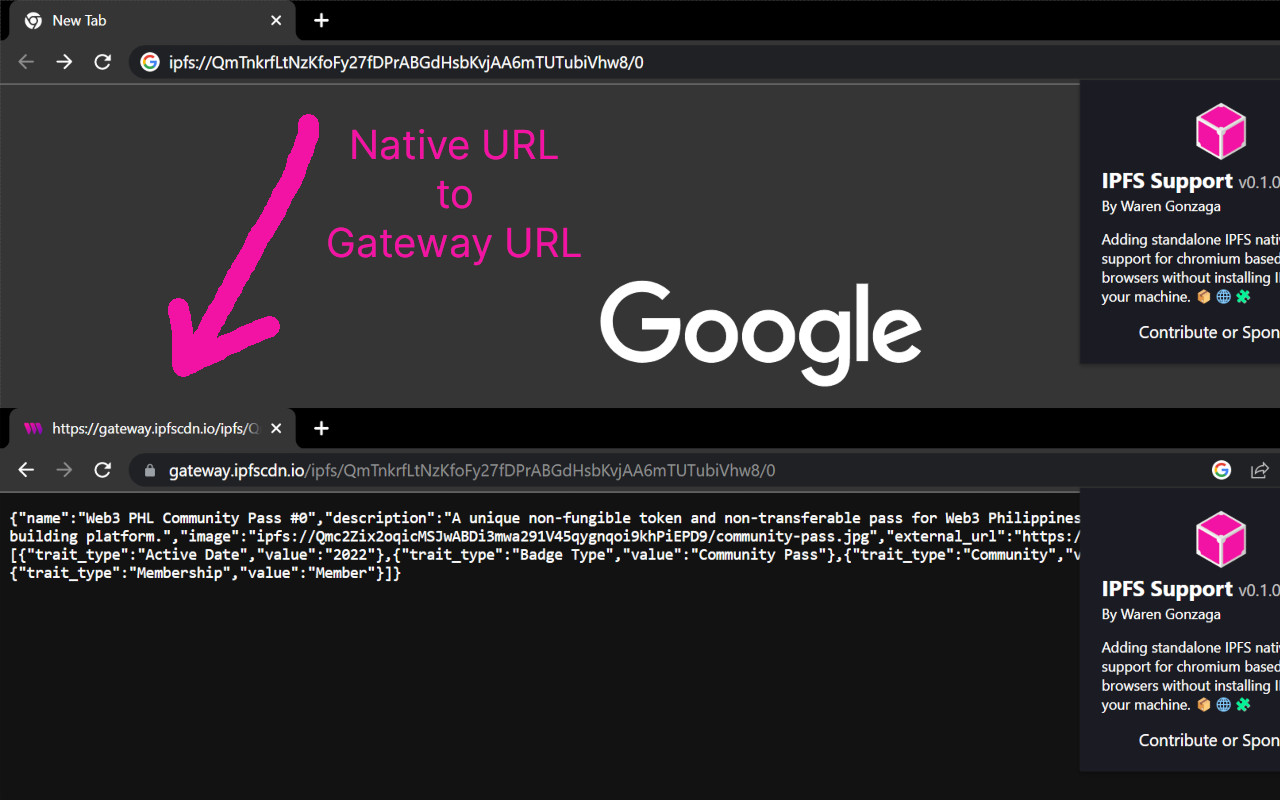Reload the page showing the ipfs:// address
Viewport: 1280px width, 800px height.
point(102,62)
